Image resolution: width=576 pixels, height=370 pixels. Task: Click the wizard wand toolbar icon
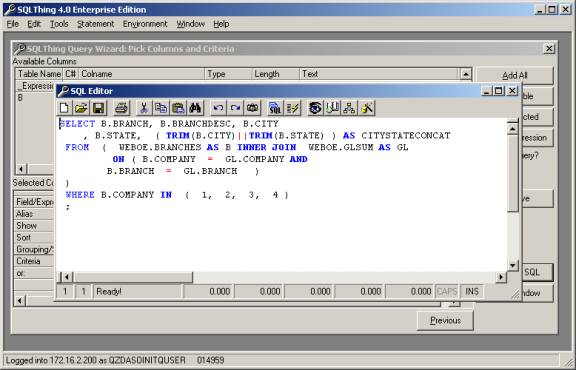367,108
